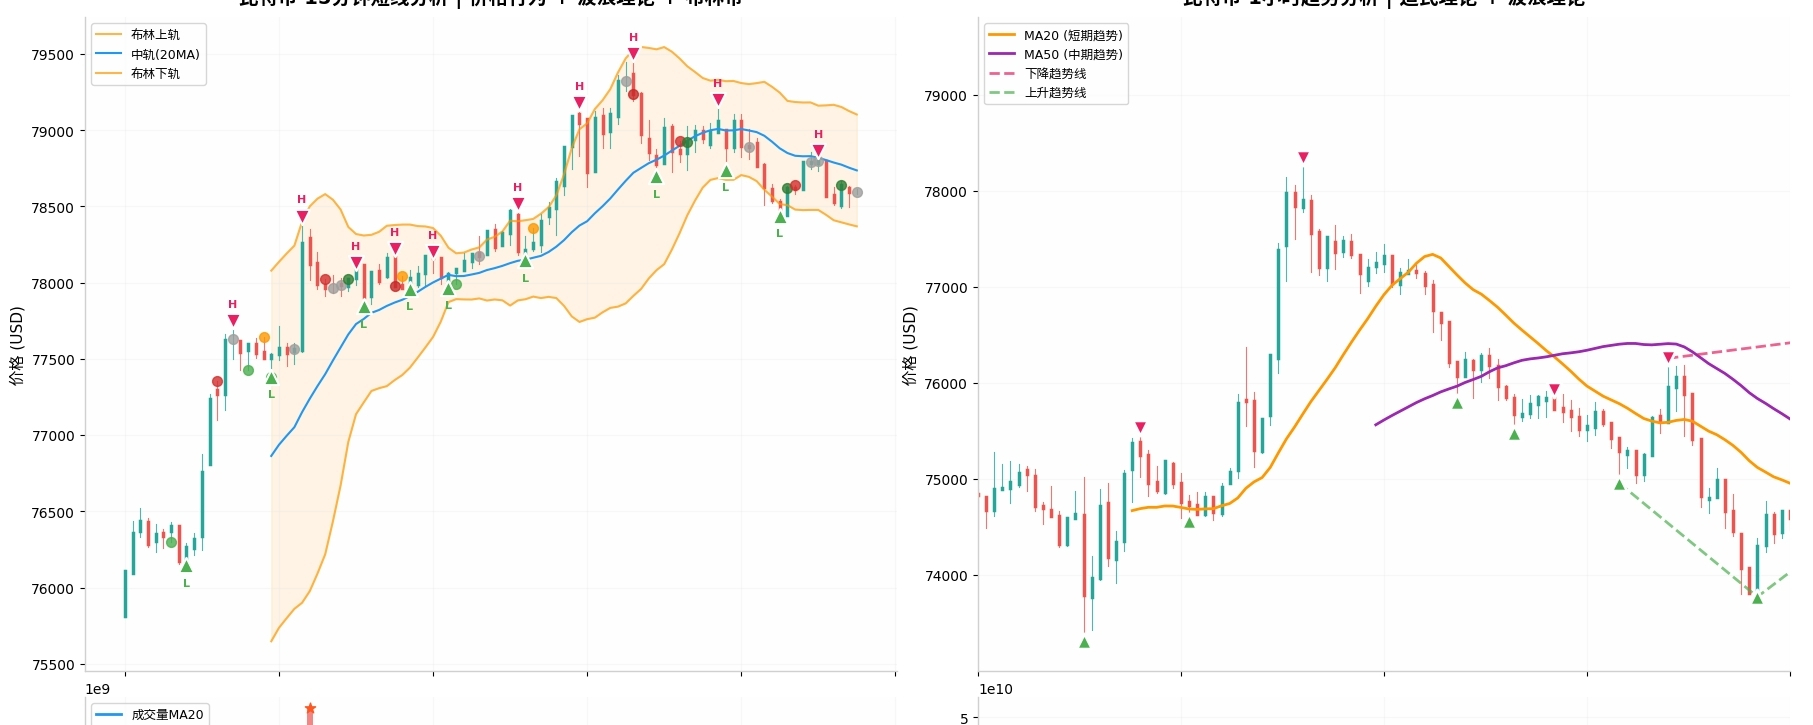1813x725 pixels.
Task: Click the pink triangle starting the dashed downtrend line
Action: pyautogui.click(x=1668, y=357)
